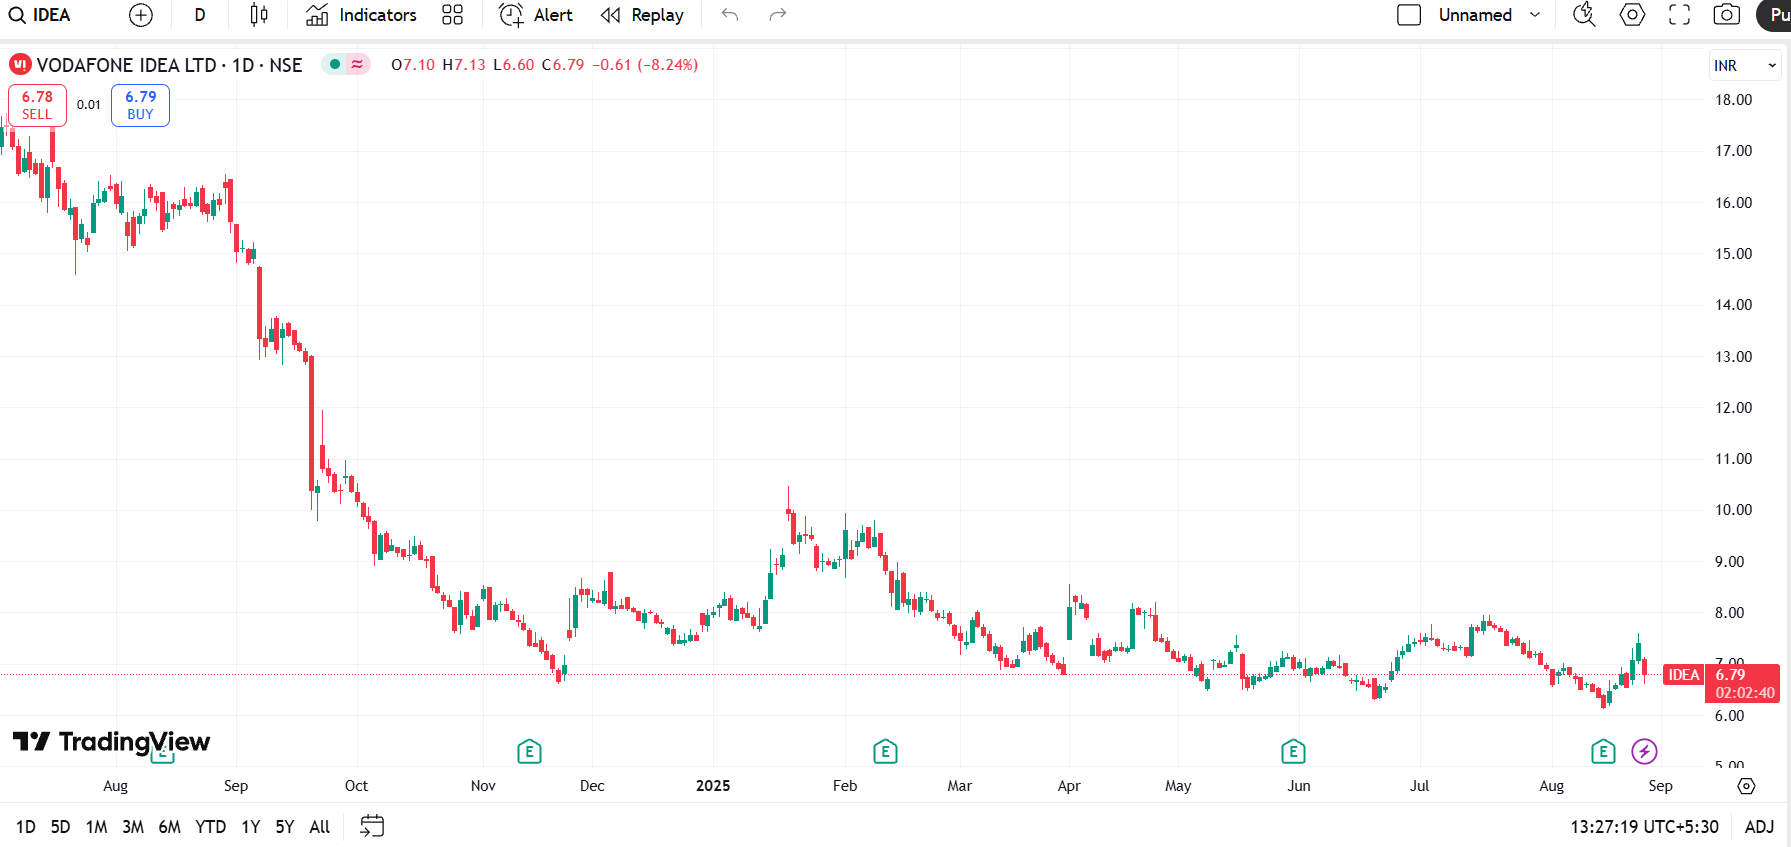Open the Unnamed layout dropdown

(x=1490, y=15)
